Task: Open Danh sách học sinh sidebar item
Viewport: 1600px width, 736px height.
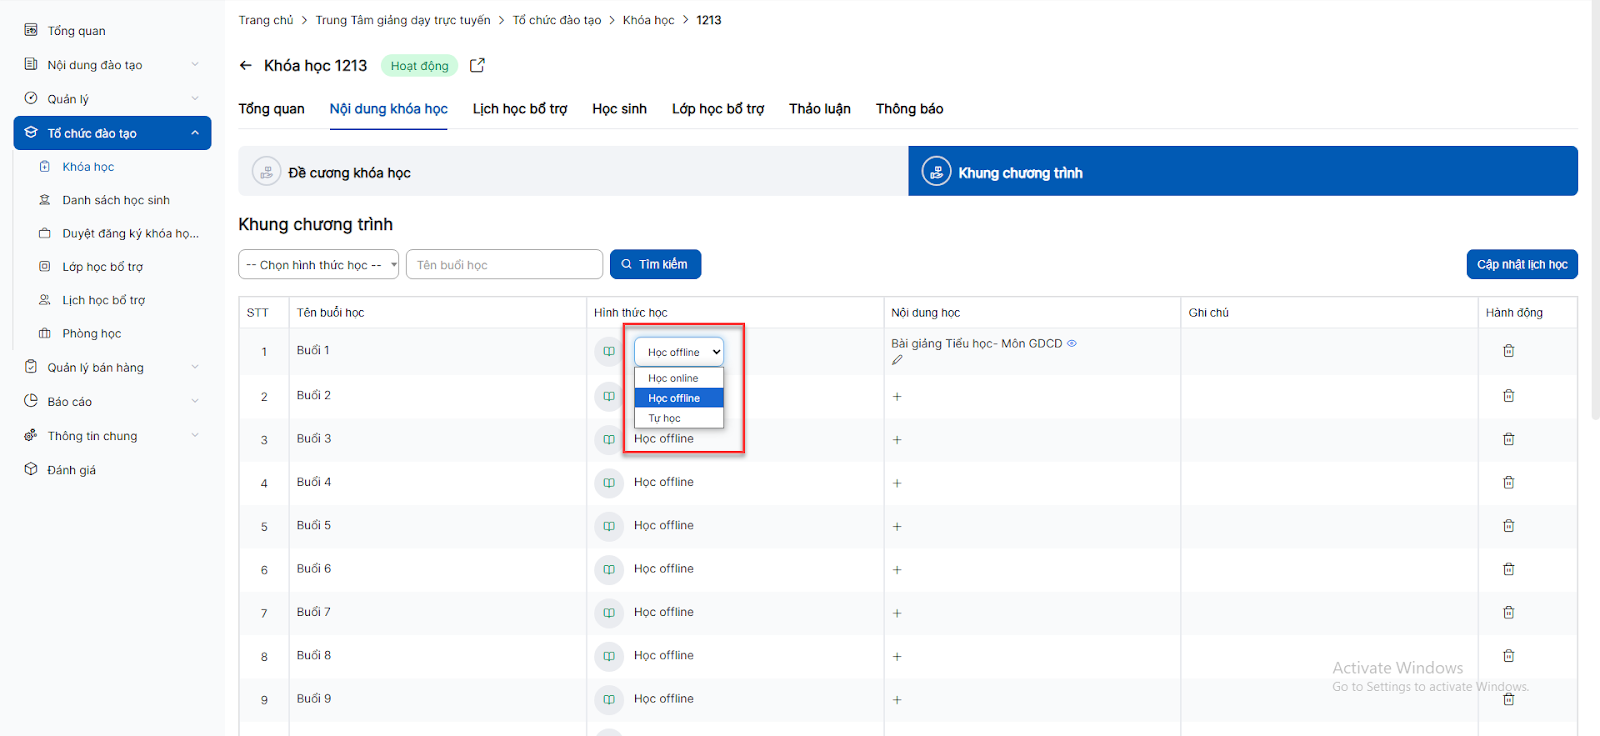Action: pos(116,200)
